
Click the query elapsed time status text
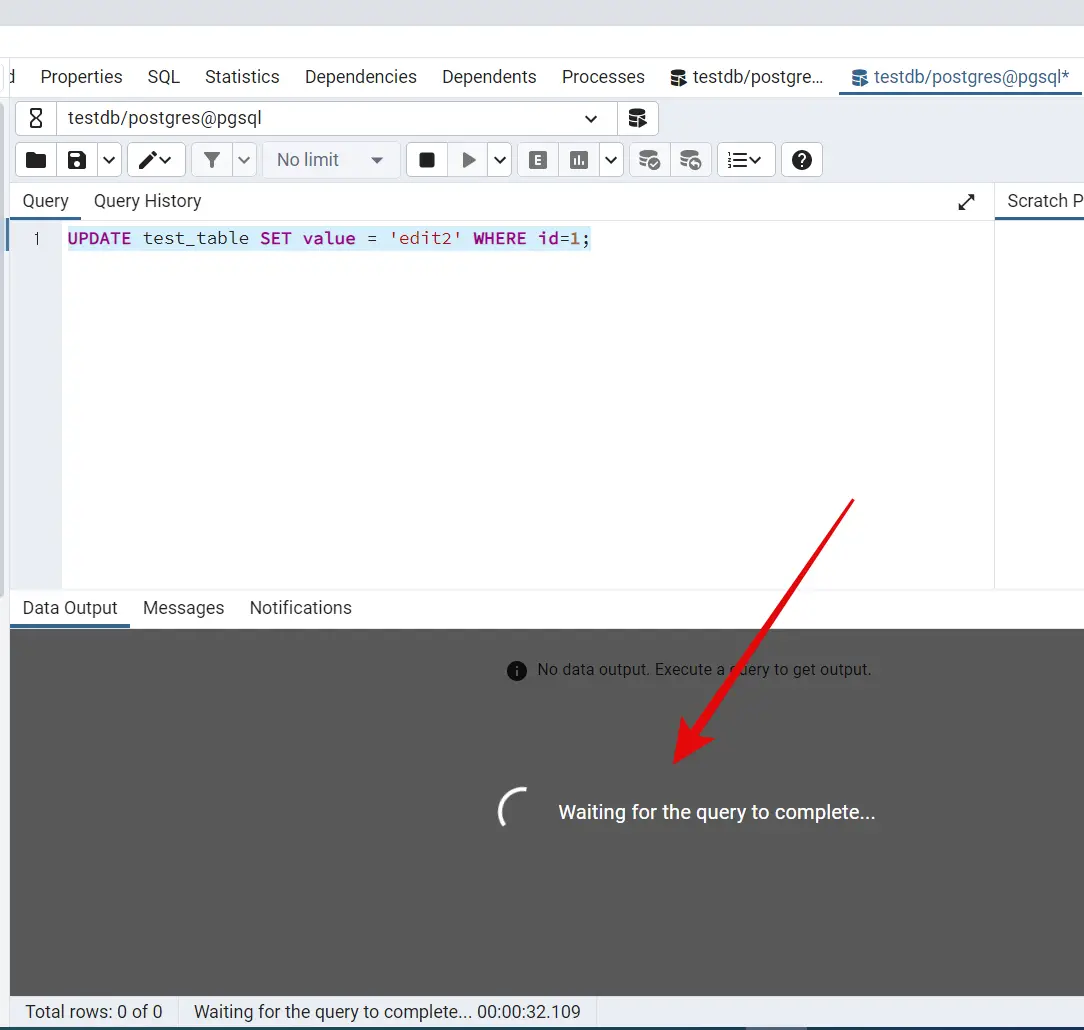pyautogui.click(x=387, y=1012)
